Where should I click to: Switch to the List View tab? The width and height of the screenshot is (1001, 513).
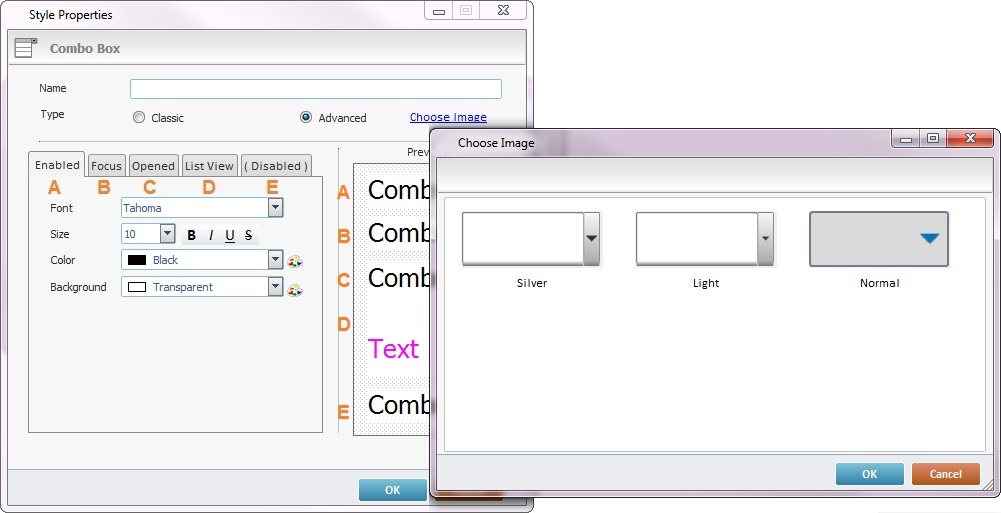click(209, 166)
